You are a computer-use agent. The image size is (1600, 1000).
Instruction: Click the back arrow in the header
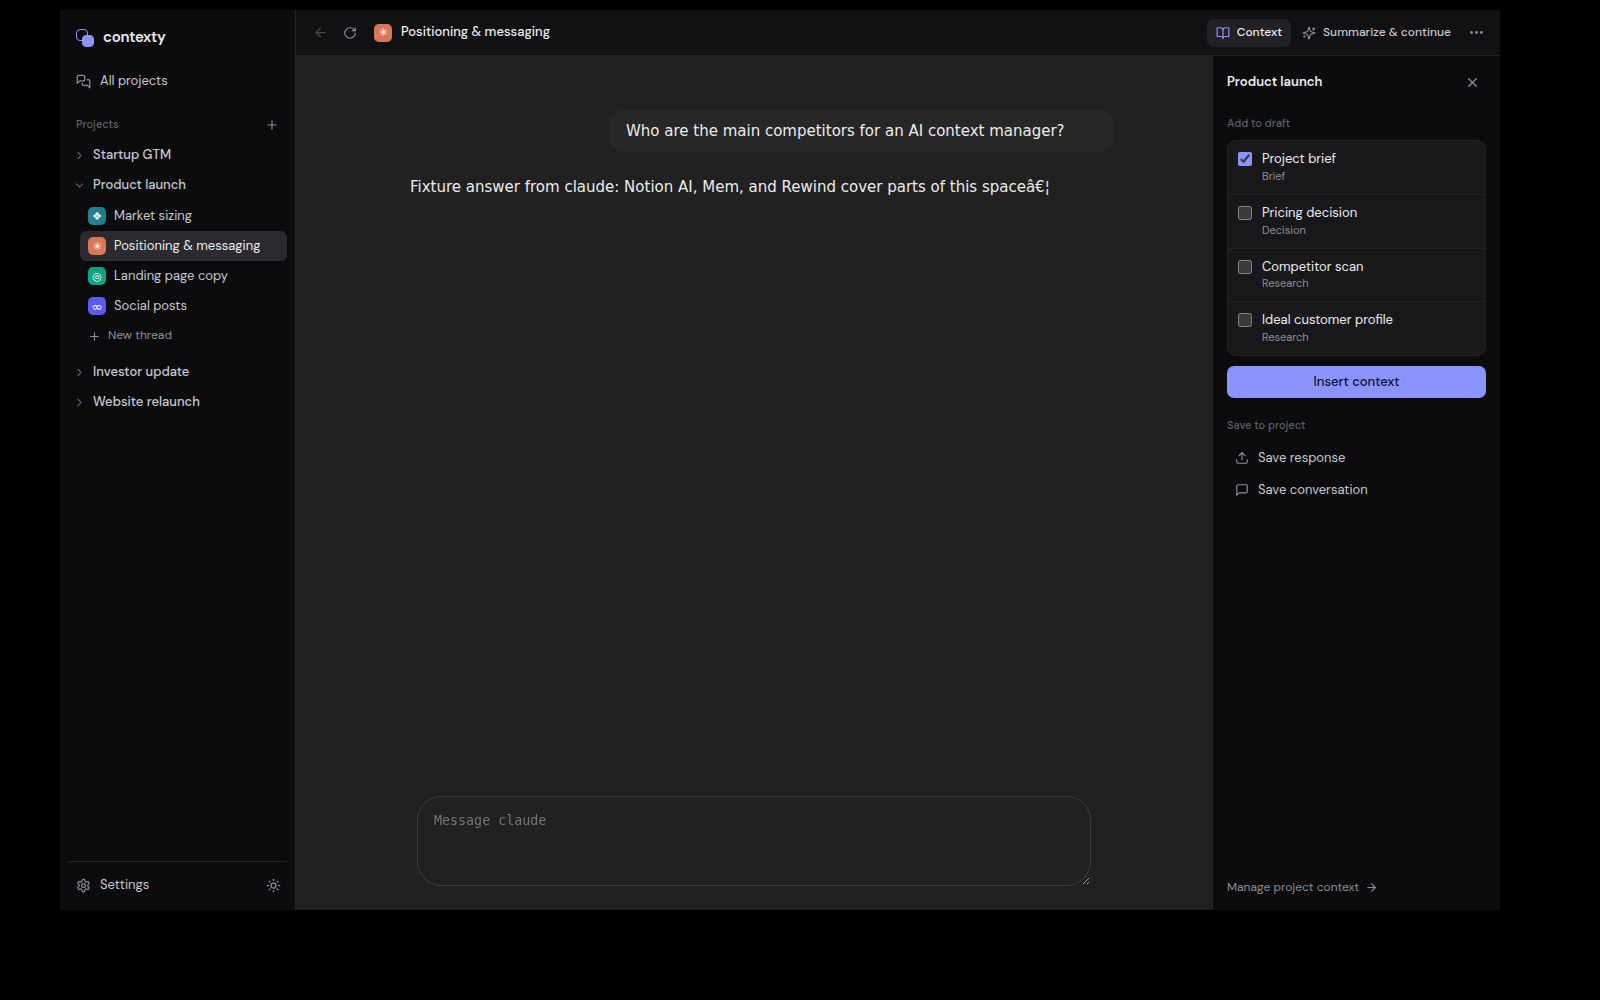click(x=320, y=33)
